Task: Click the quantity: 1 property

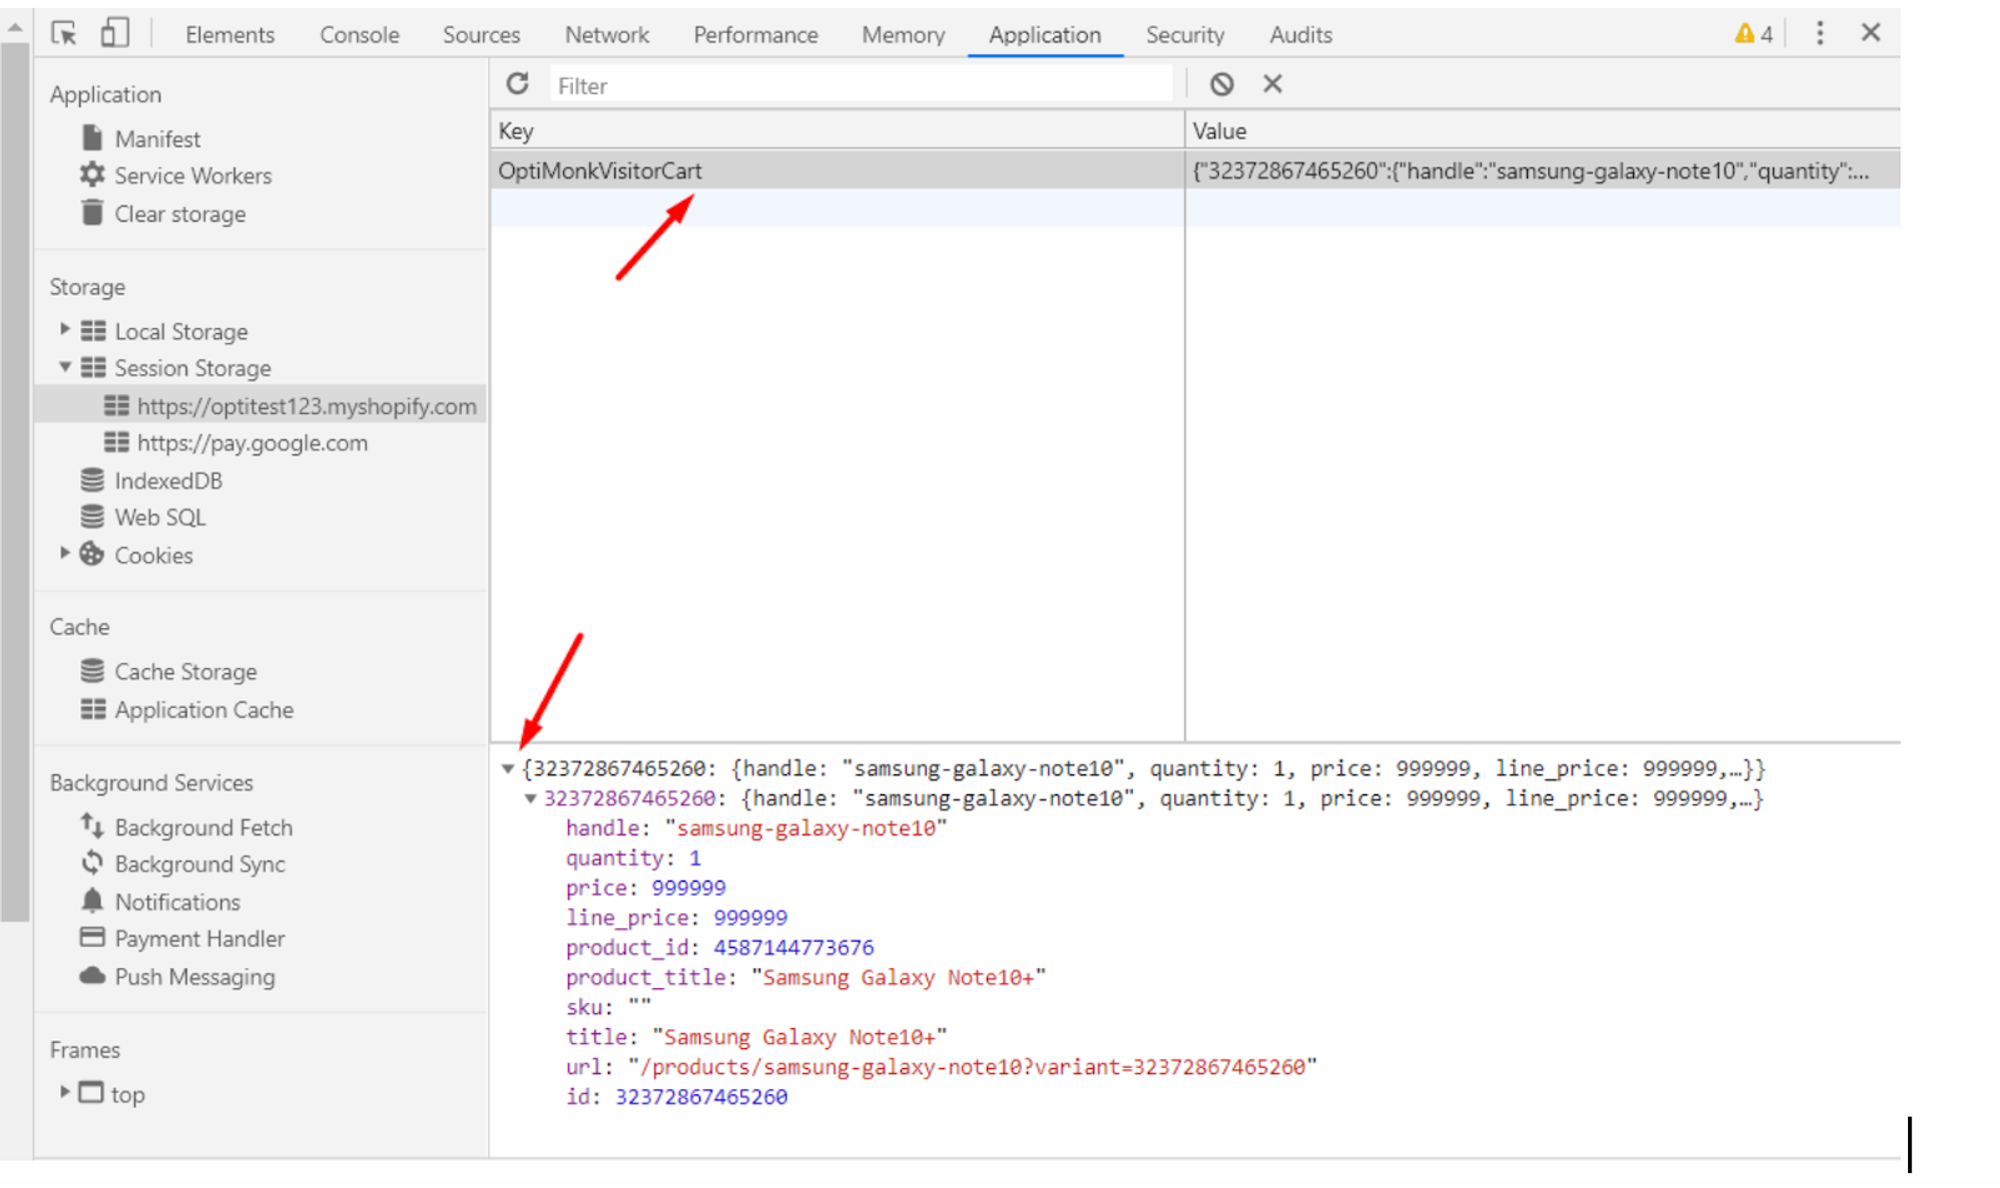Action: [633, 858]
